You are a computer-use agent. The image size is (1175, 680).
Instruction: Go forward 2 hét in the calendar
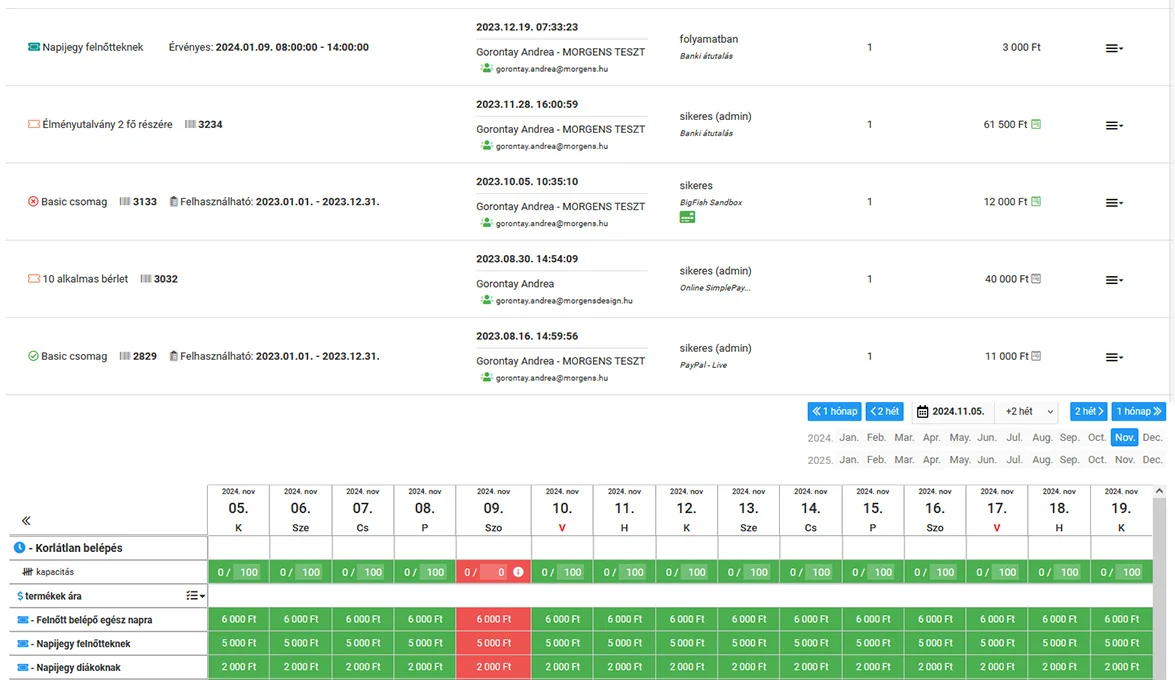click(1088, 411)
